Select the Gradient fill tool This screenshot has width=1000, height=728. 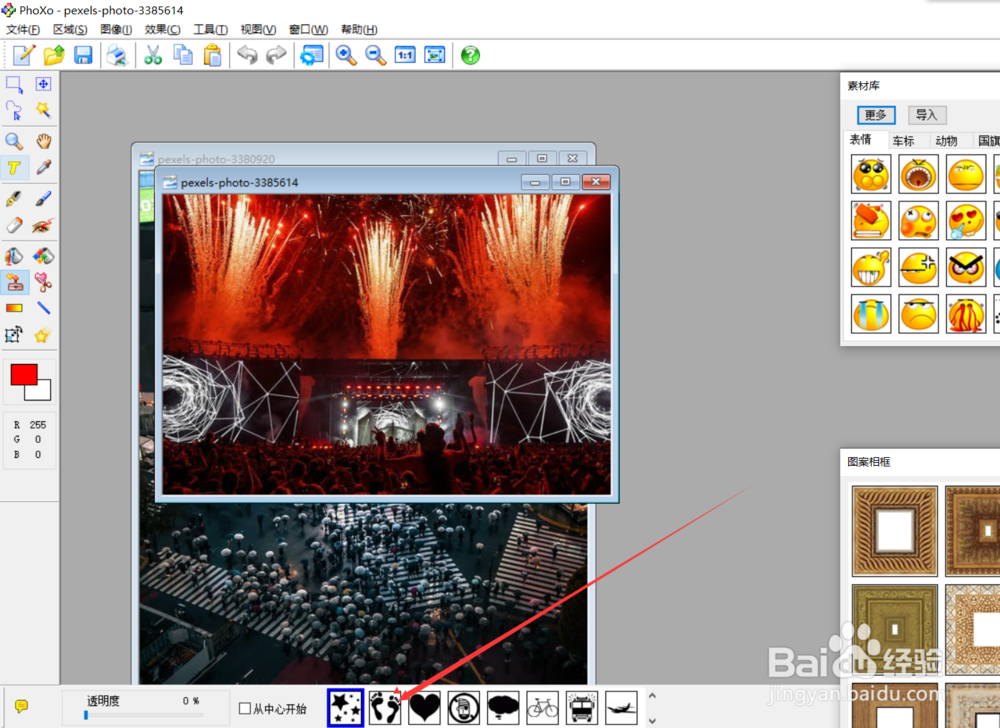click(x=14, y=309)
